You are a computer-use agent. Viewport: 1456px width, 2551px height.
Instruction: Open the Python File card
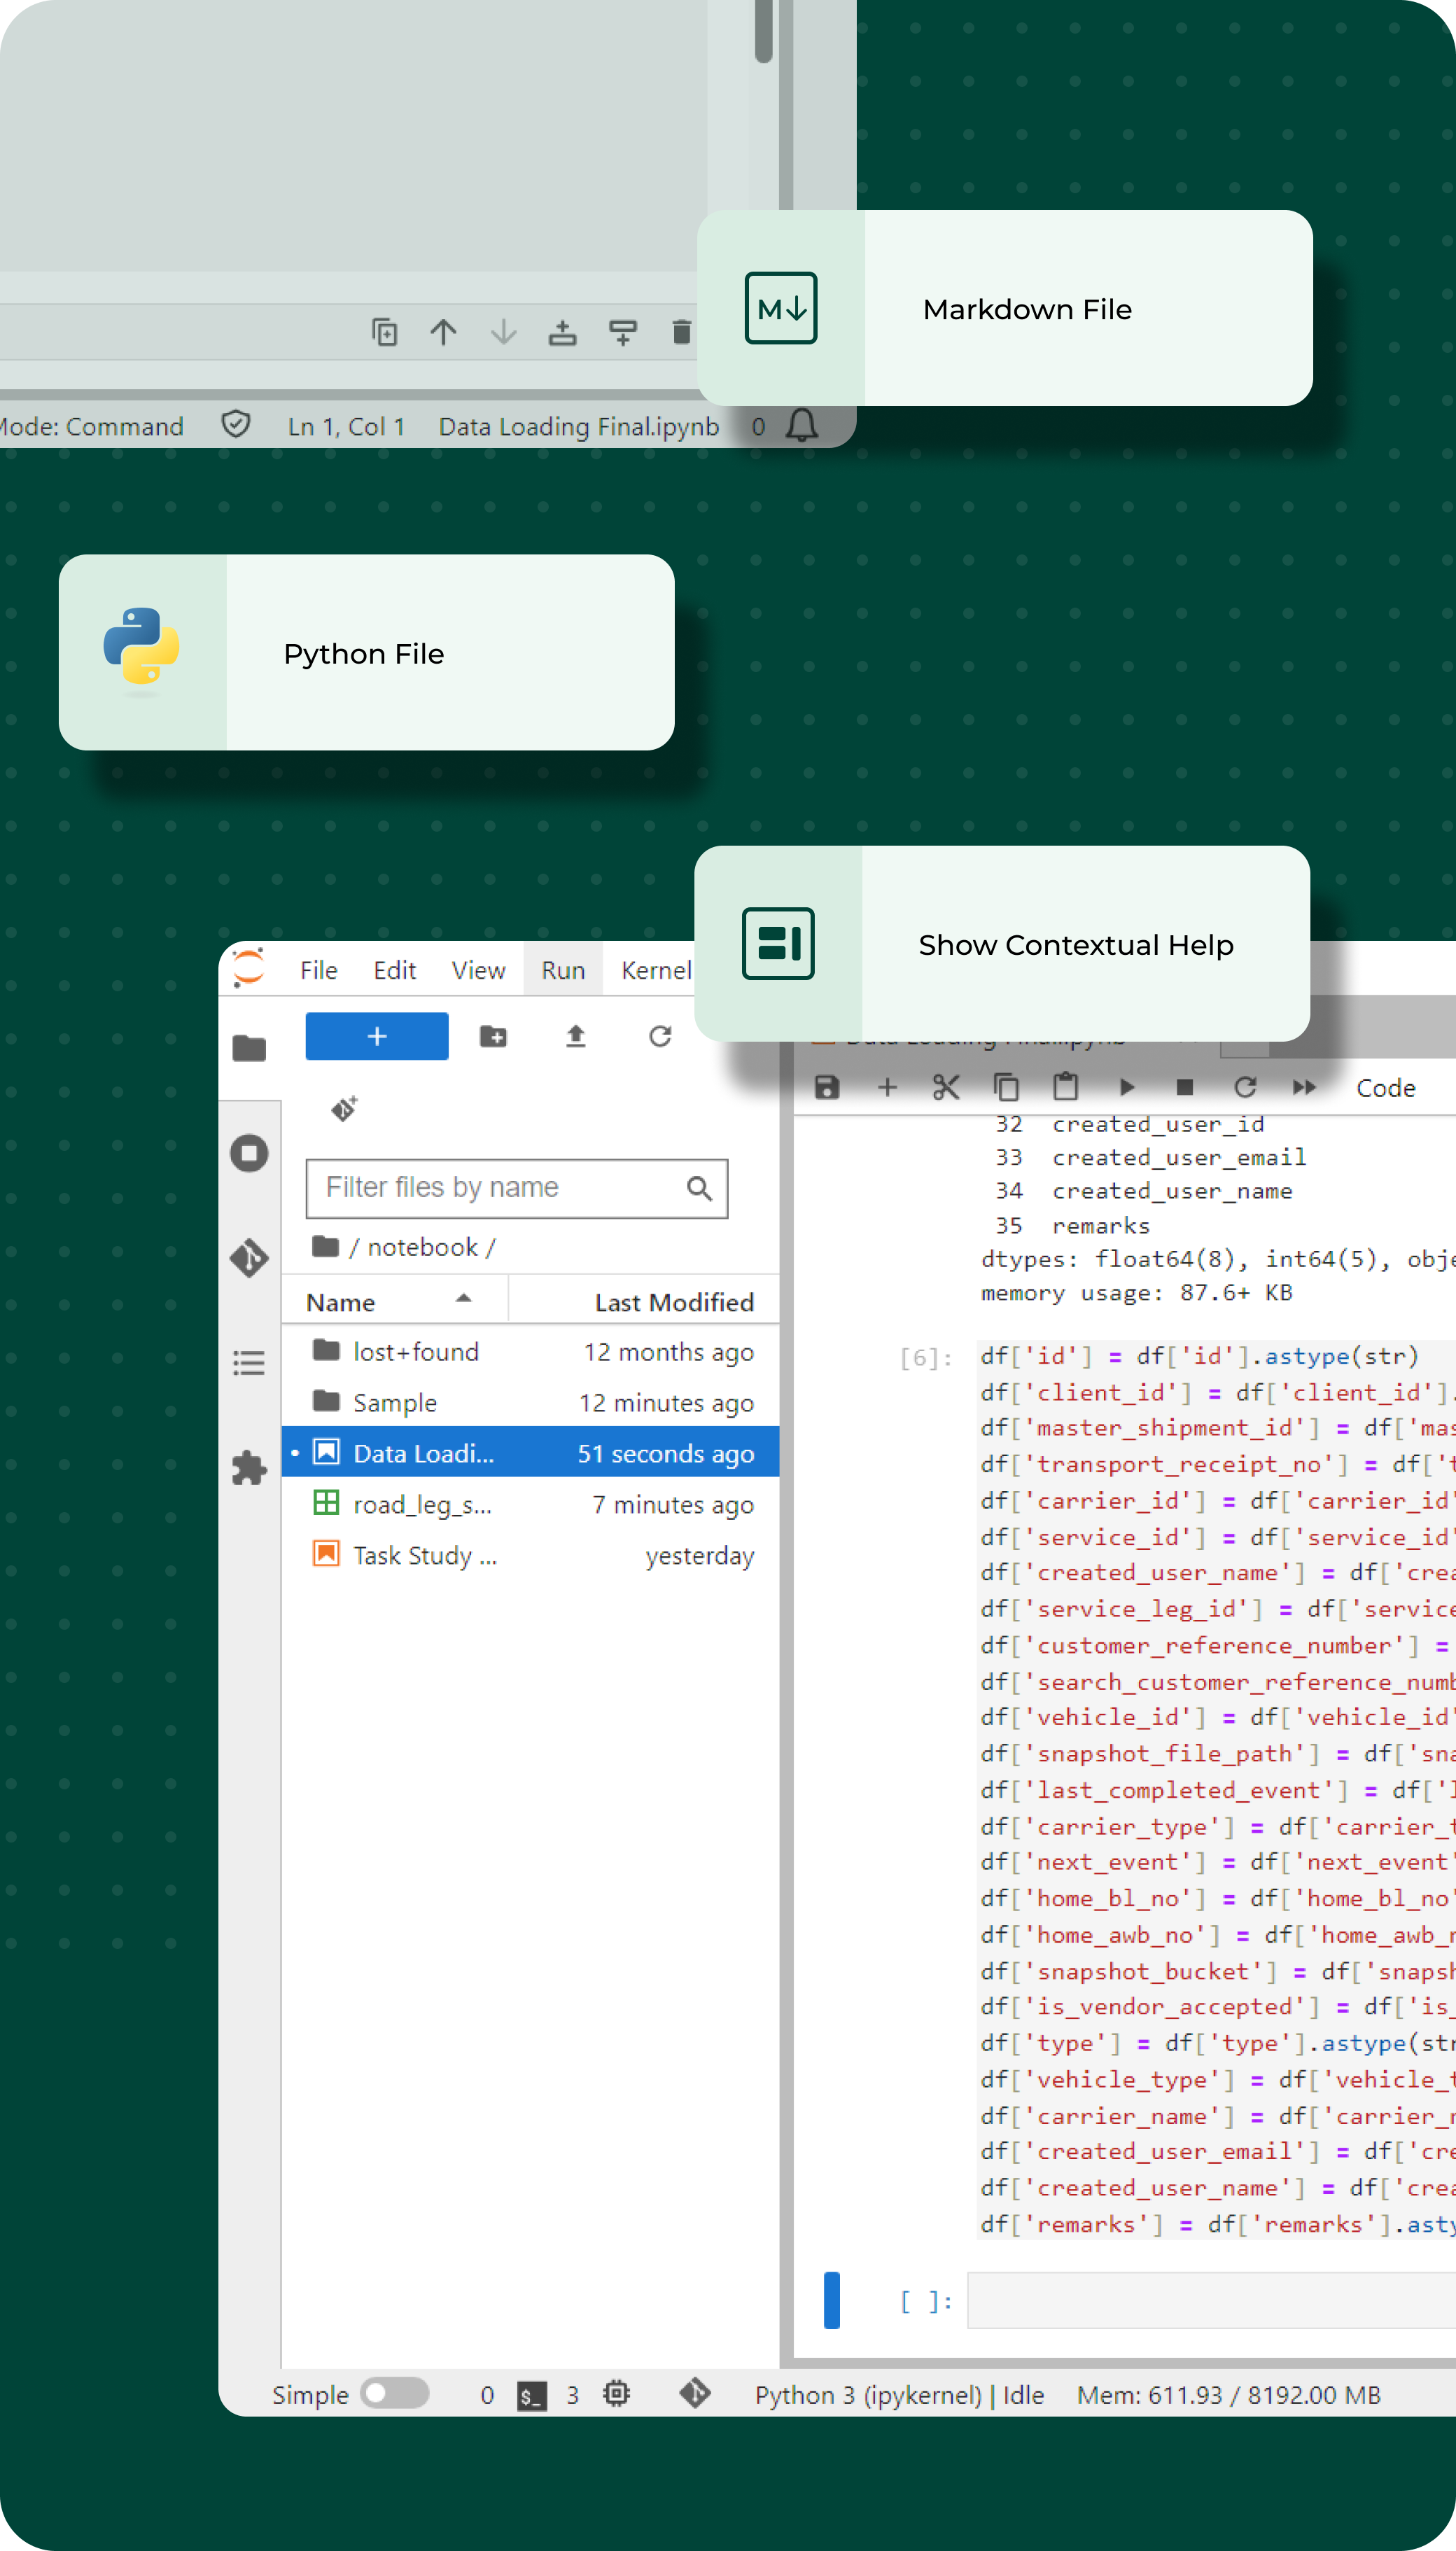tap(366, 653)
